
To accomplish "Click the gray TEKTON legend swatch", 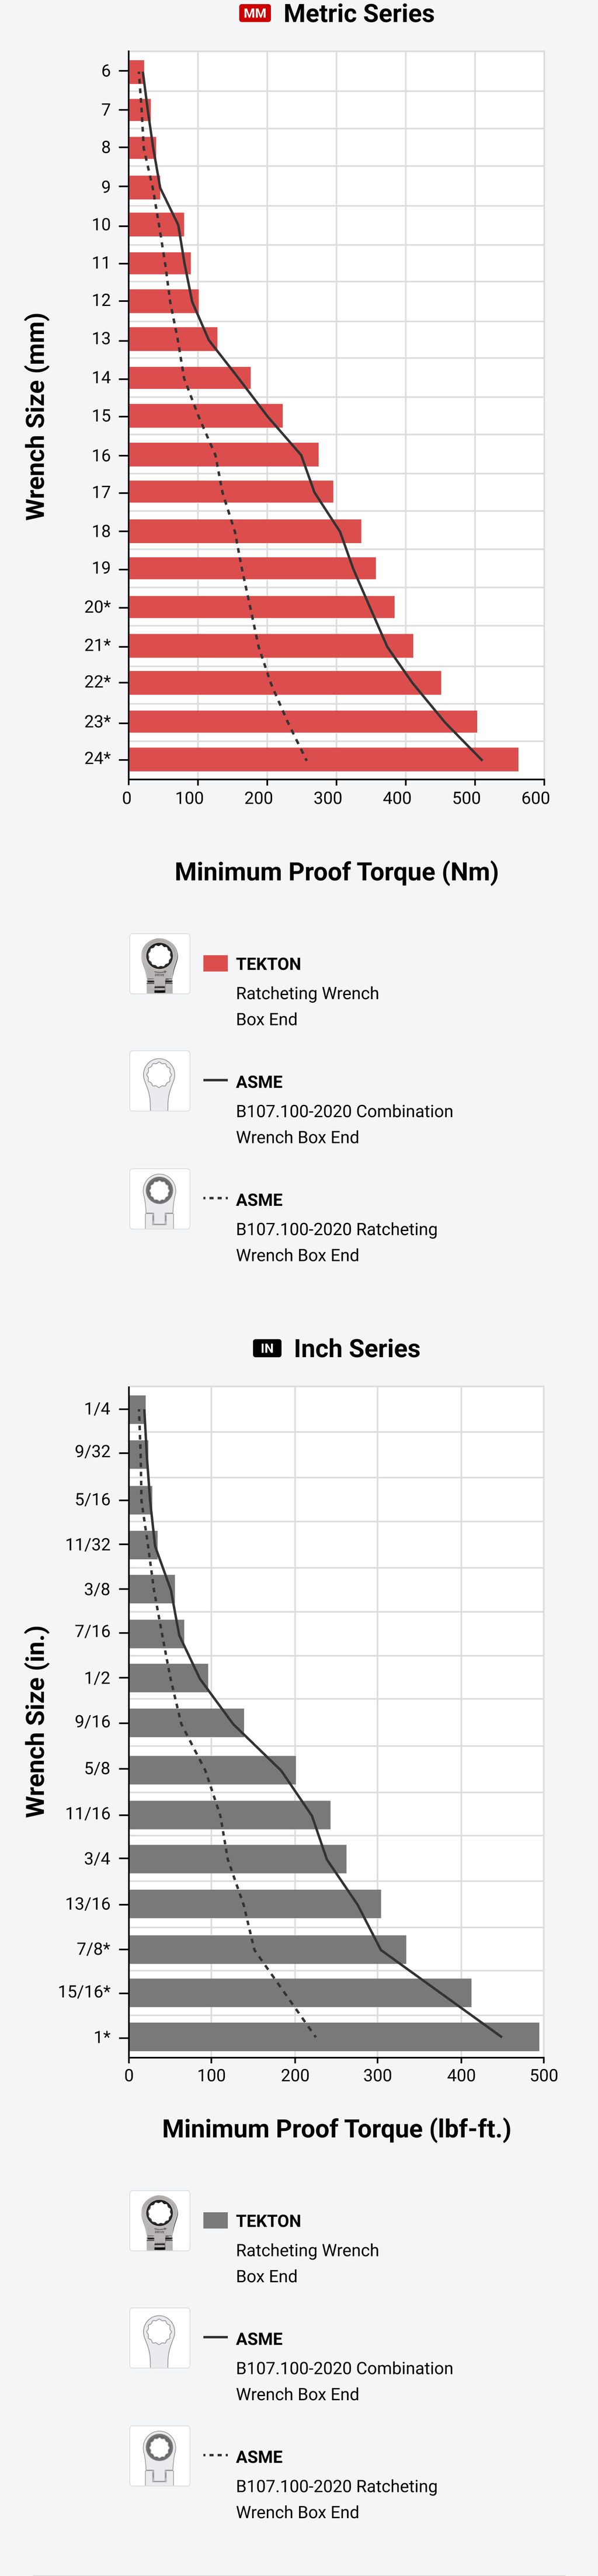I will click(x=215, y=2220).
